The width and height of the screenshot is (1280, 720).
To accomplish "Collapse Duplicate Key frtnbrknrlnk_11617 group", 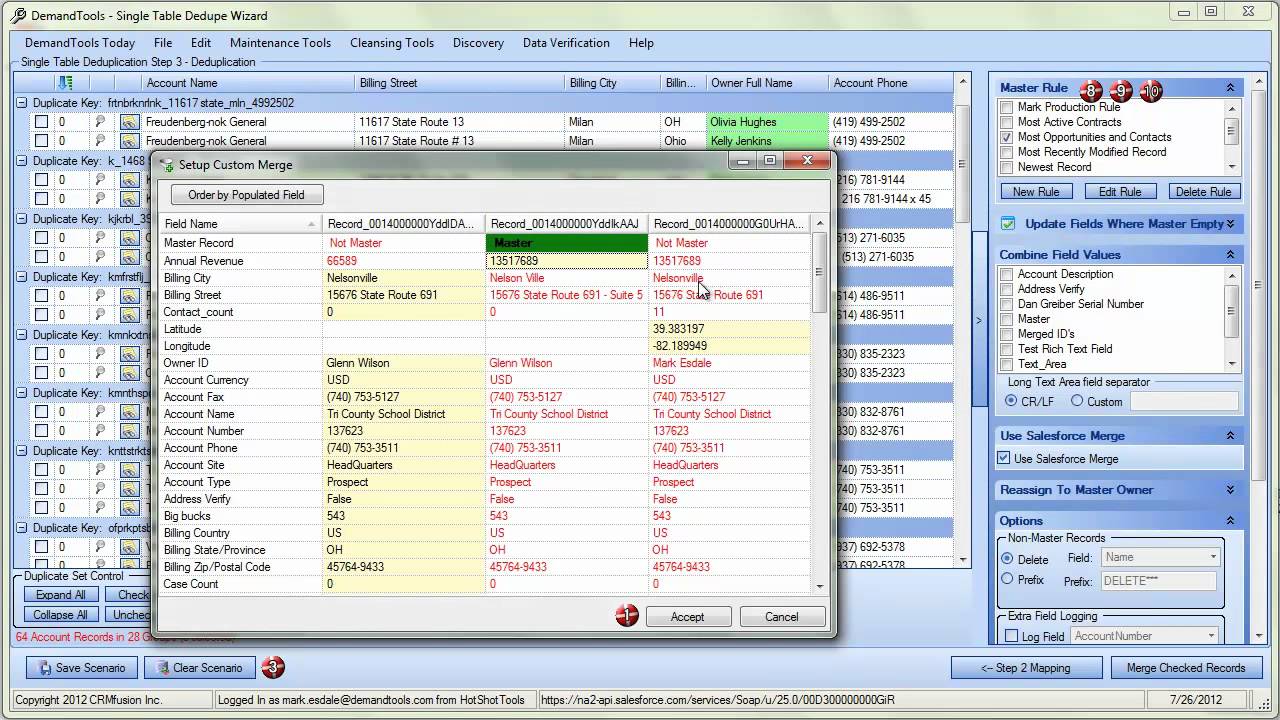I will pyautogui.click(x=22, y=103).
